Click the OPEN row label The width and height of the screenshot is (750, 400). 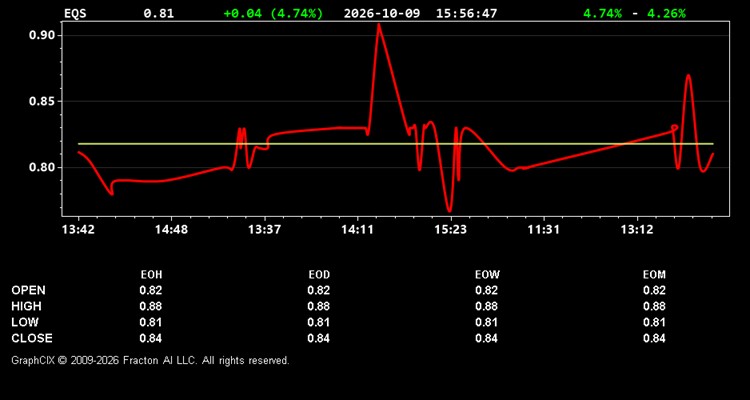tap(29, 290)
